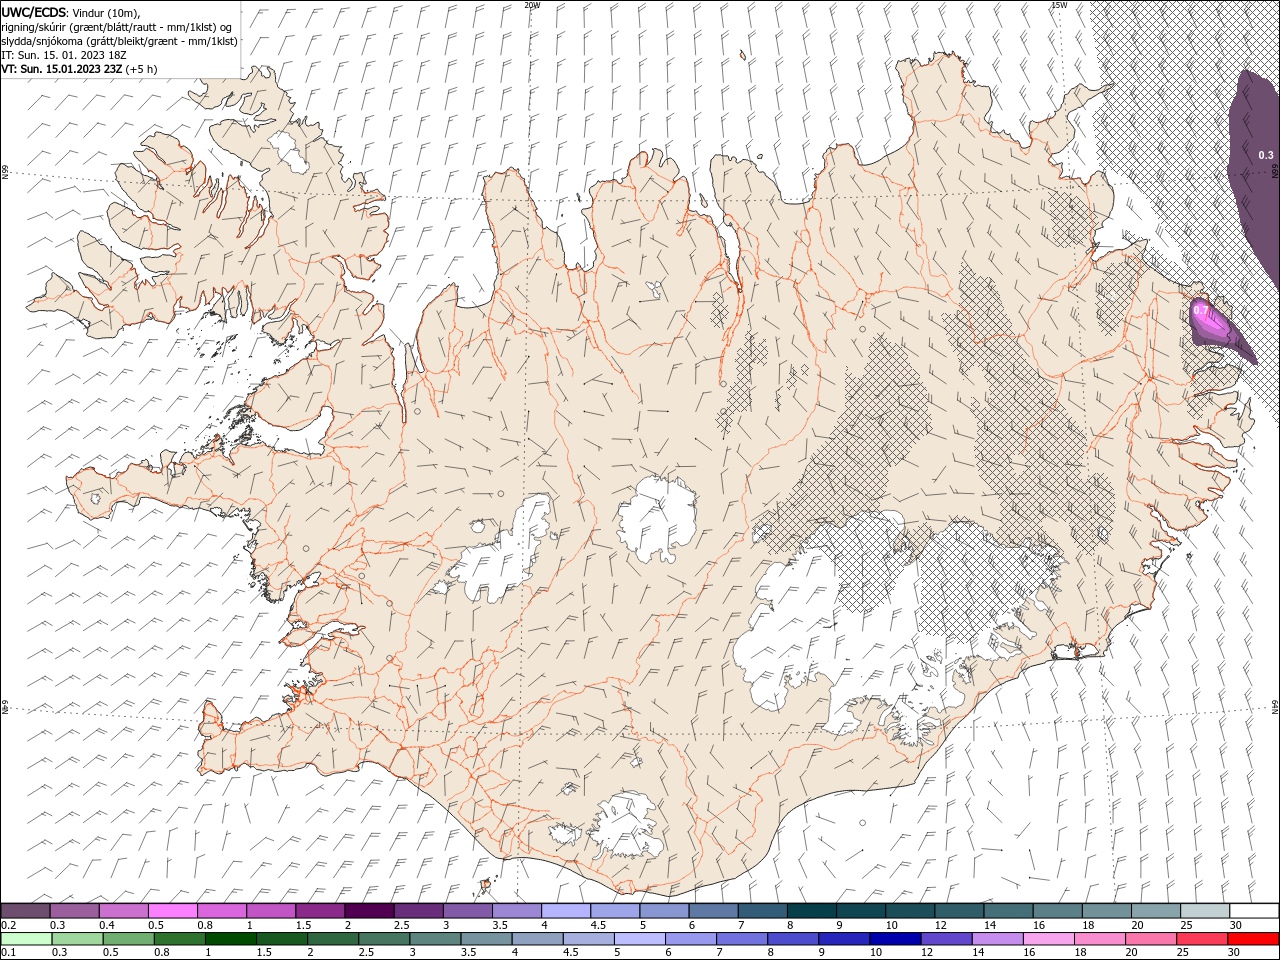This screenshot has width=1280, height=960.
Task: Click the snow scale swatch labeled 2
Action: tap(369, 911)
